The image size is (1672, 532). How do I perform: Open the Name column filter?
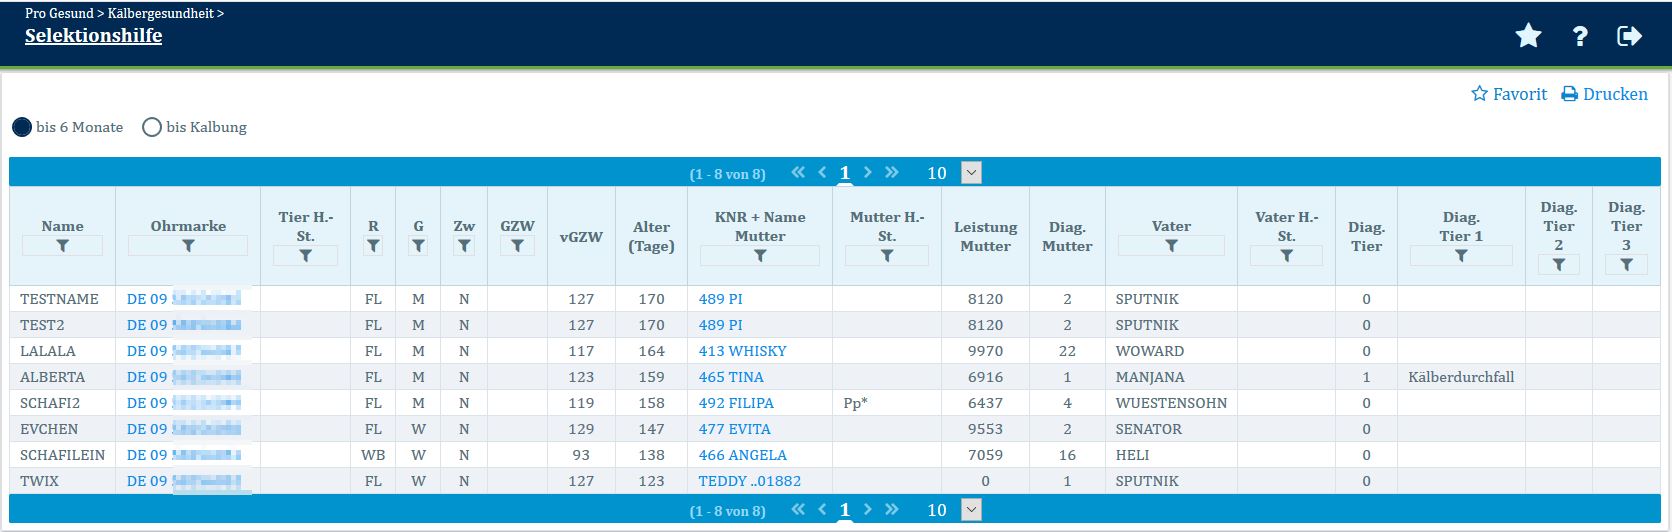pos(62,246)
